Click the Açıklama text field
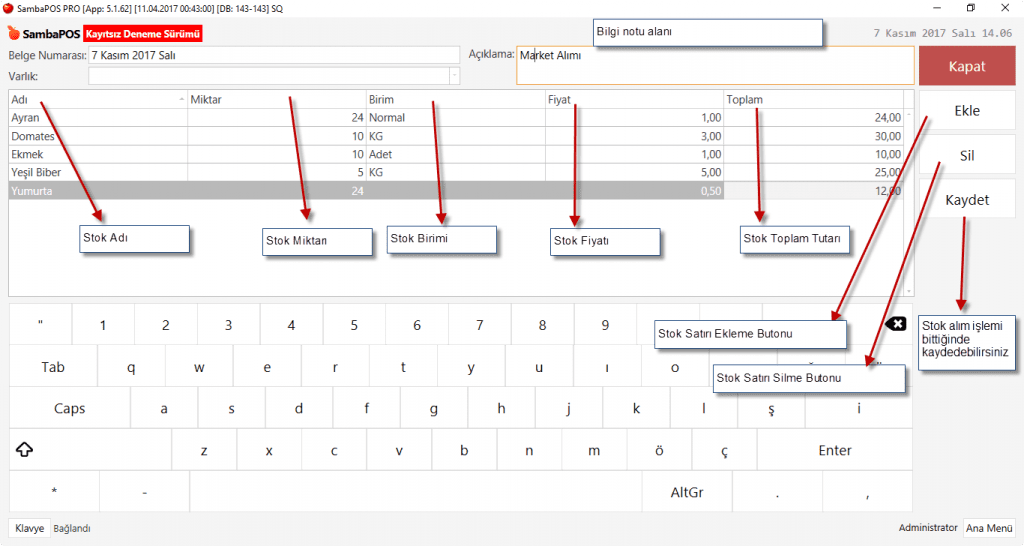This screenshot has height=546, width=1024. coord(714,66)
